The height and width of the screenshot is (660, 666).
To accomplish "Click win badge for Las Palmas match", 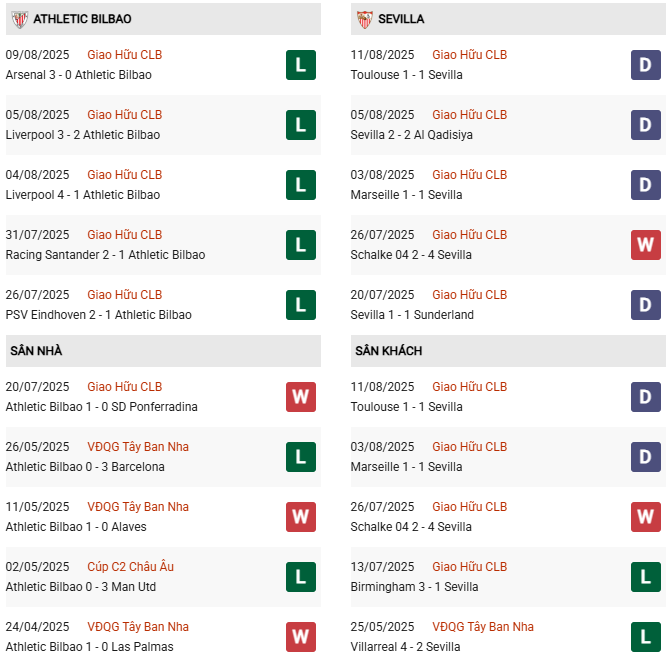I will 300,637.
